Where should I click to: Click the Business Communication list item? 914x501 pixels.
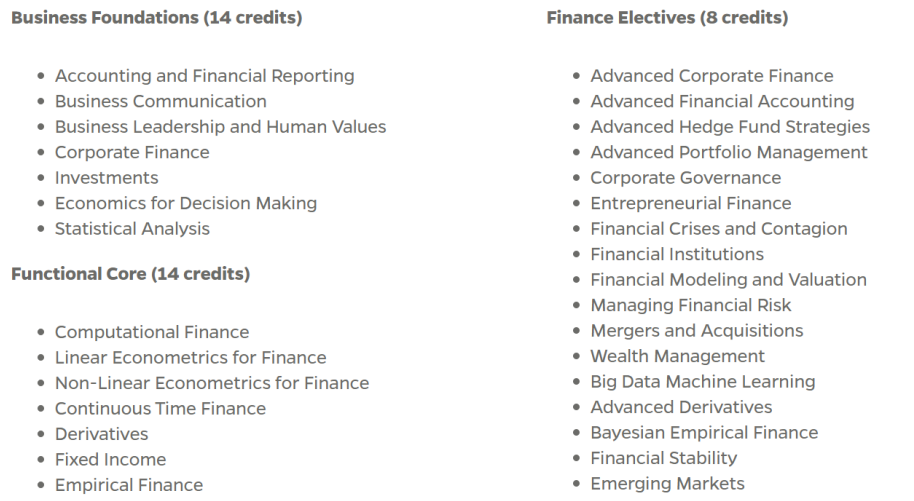point(160,101)
